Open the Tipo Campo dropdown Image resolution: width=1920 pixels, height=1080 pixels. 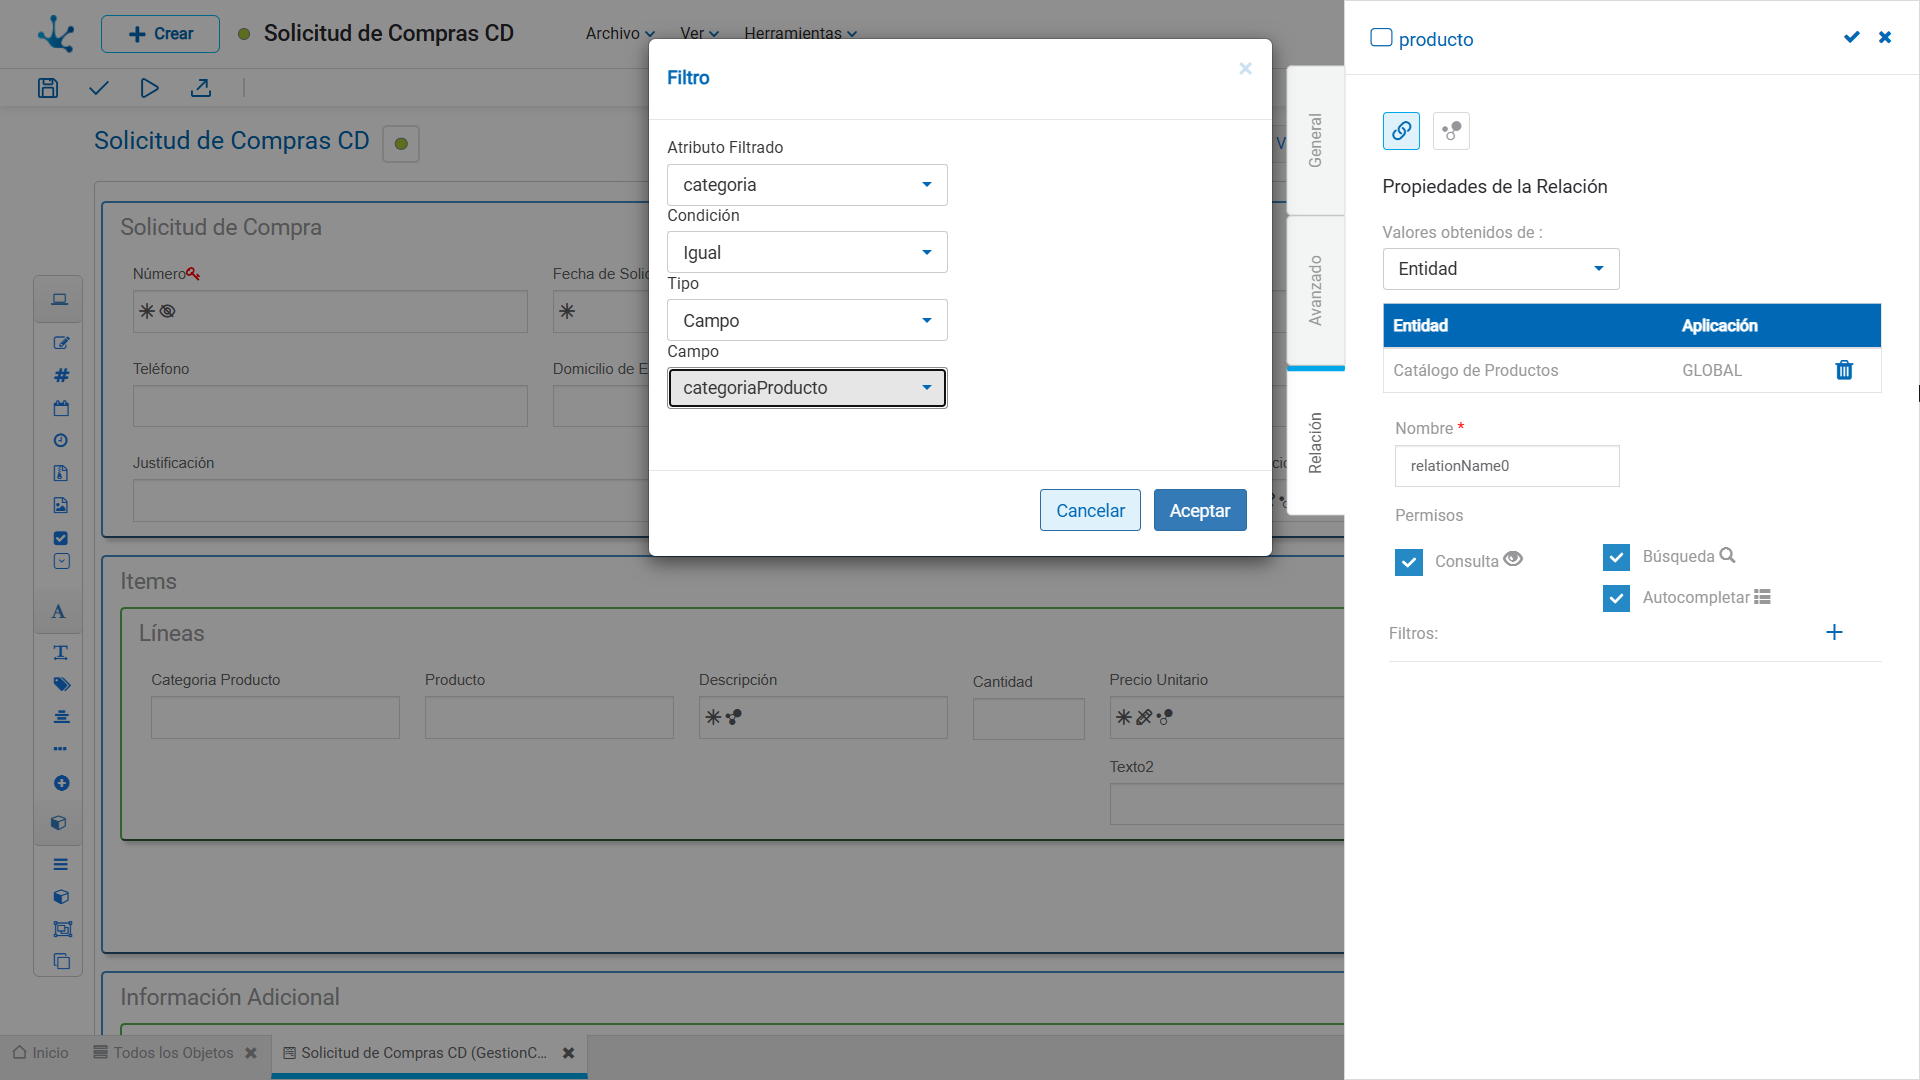[x=807, y=320]
